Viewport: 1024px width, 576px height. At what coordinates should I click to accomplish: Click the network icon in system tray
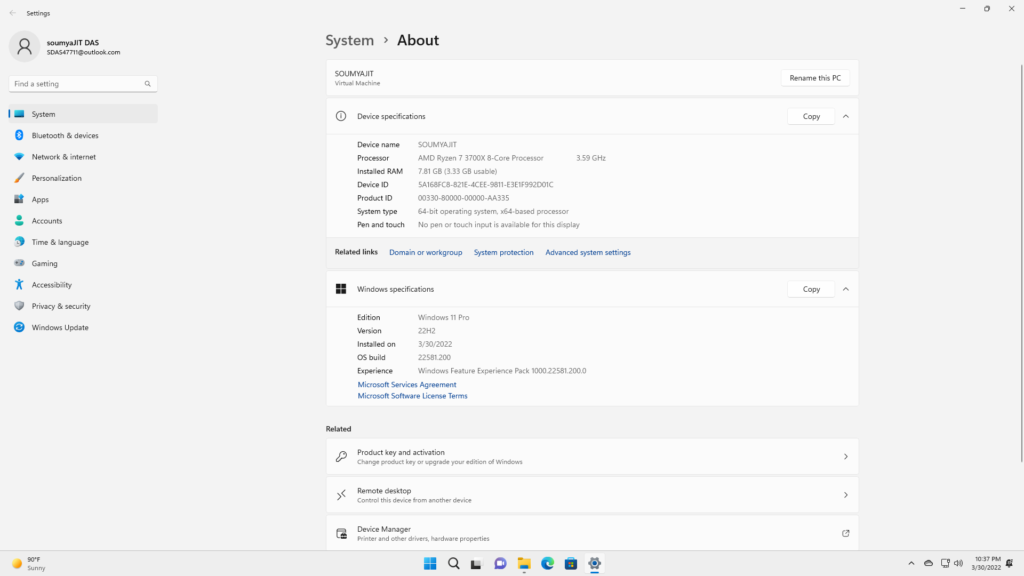point(945,563)
